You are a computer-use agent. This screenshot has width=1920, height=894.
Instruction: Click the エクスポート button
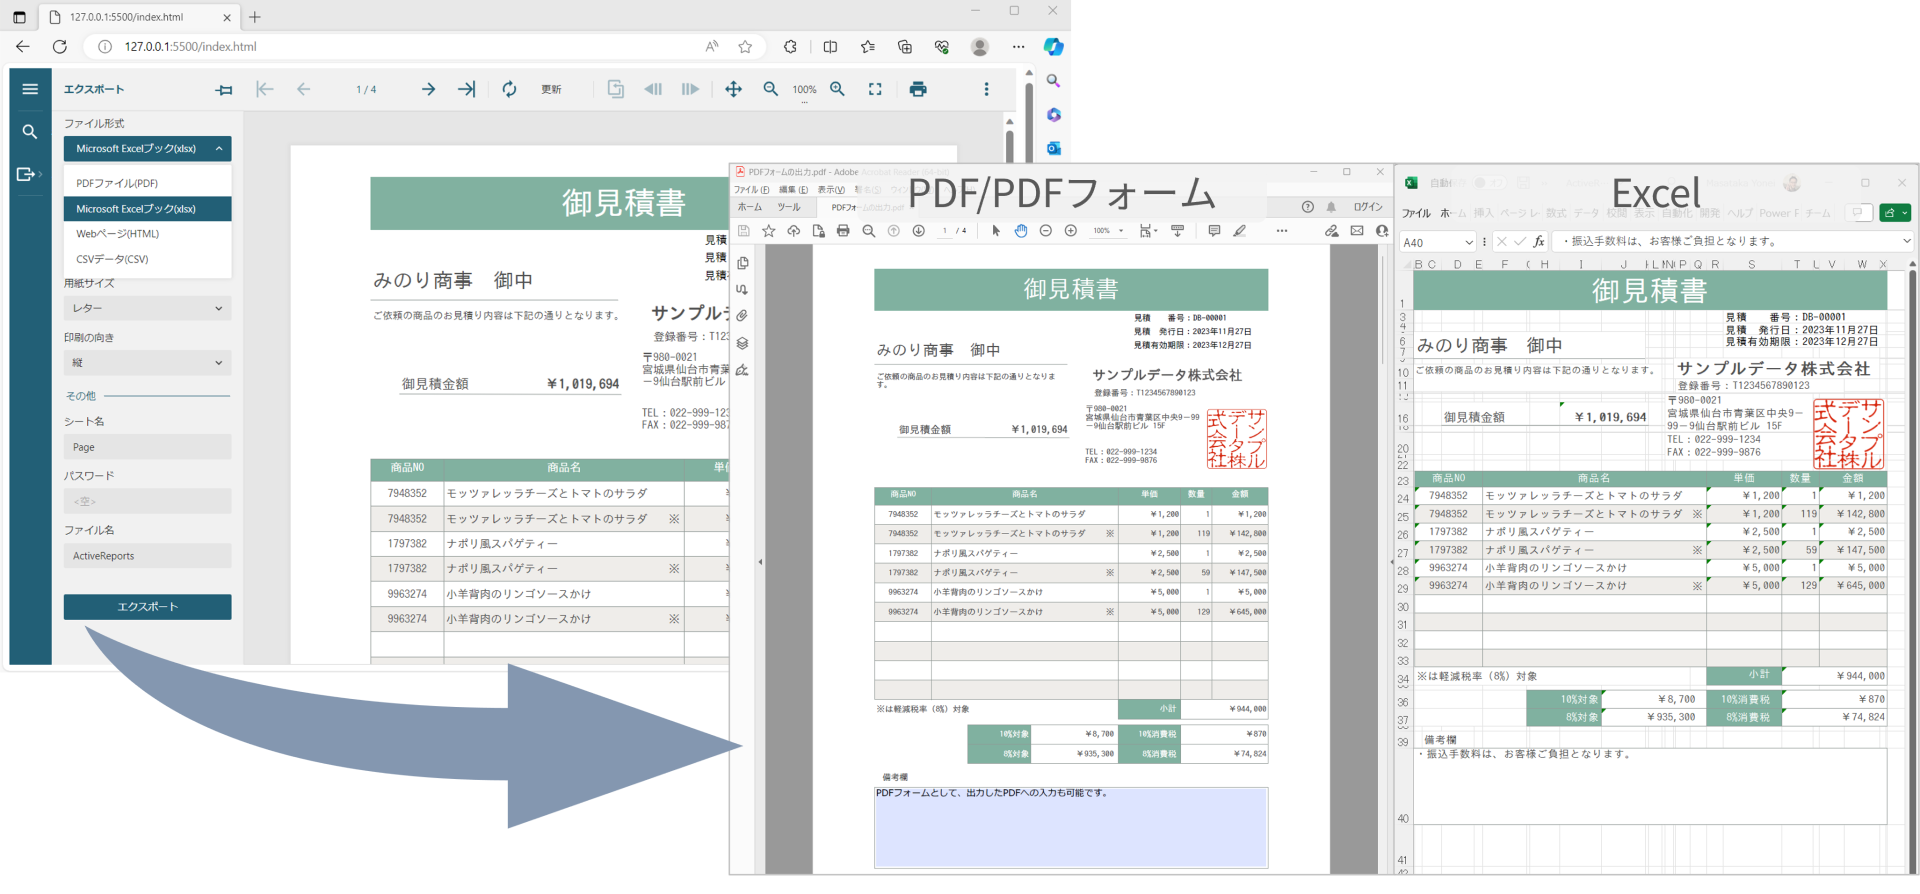[x=148, y=607]
